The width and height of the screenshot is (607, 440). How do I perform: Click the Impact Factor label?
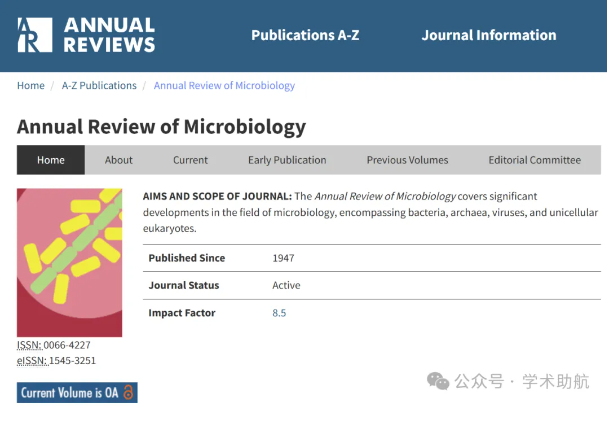click(182, 313)
